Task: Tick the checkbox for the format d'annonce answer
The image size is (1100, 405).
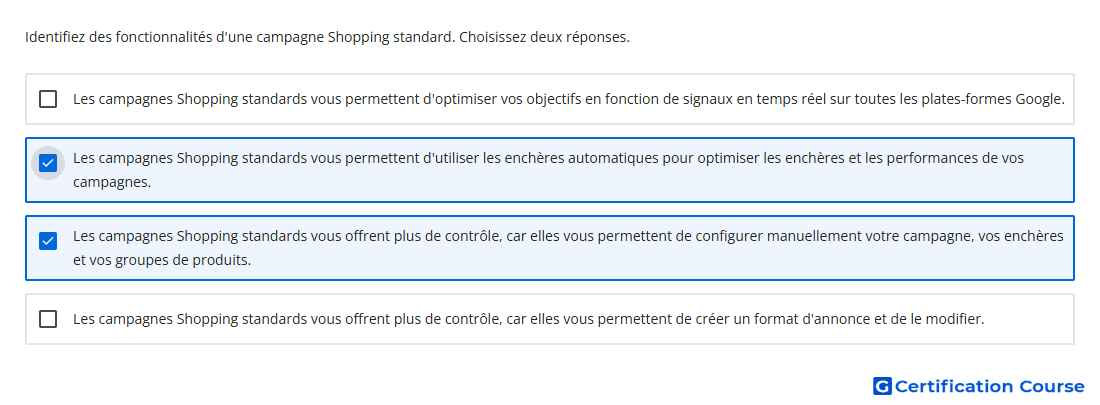Action: coord(48,319)
